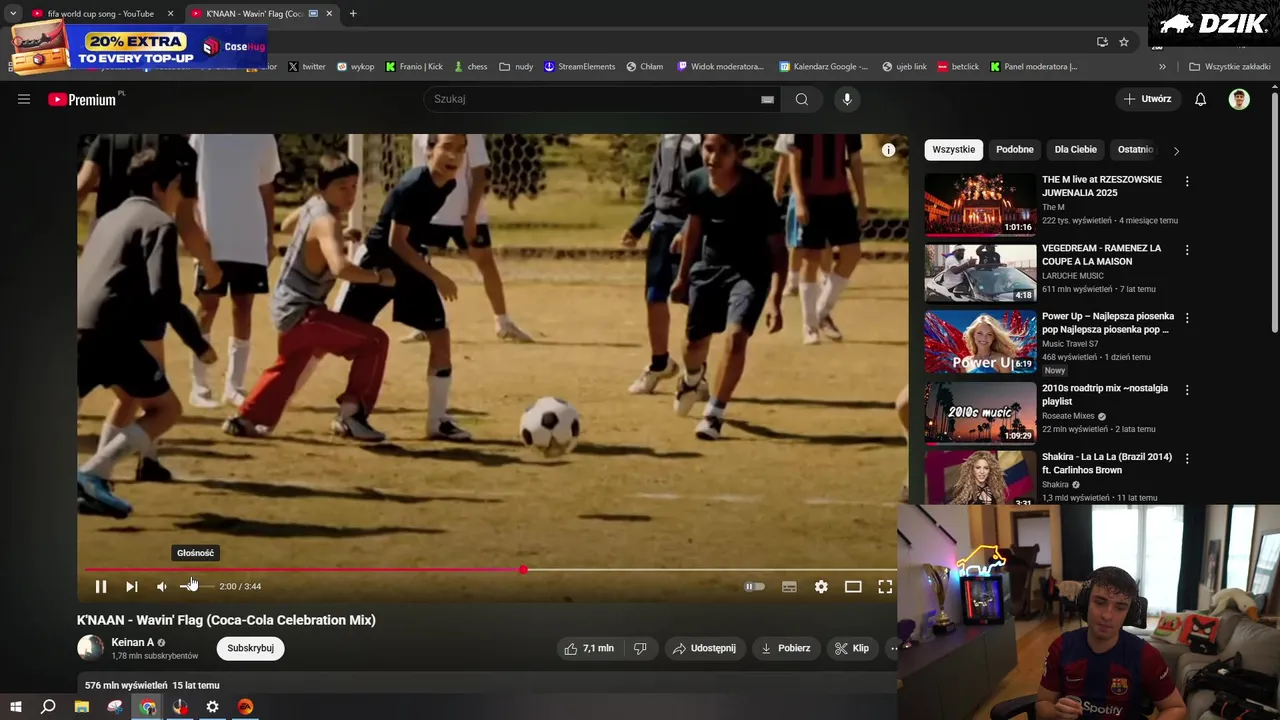Select the Ostatnio filter chip
The height and width of the screenshot is (720, 1280).
pos(1135,149)
